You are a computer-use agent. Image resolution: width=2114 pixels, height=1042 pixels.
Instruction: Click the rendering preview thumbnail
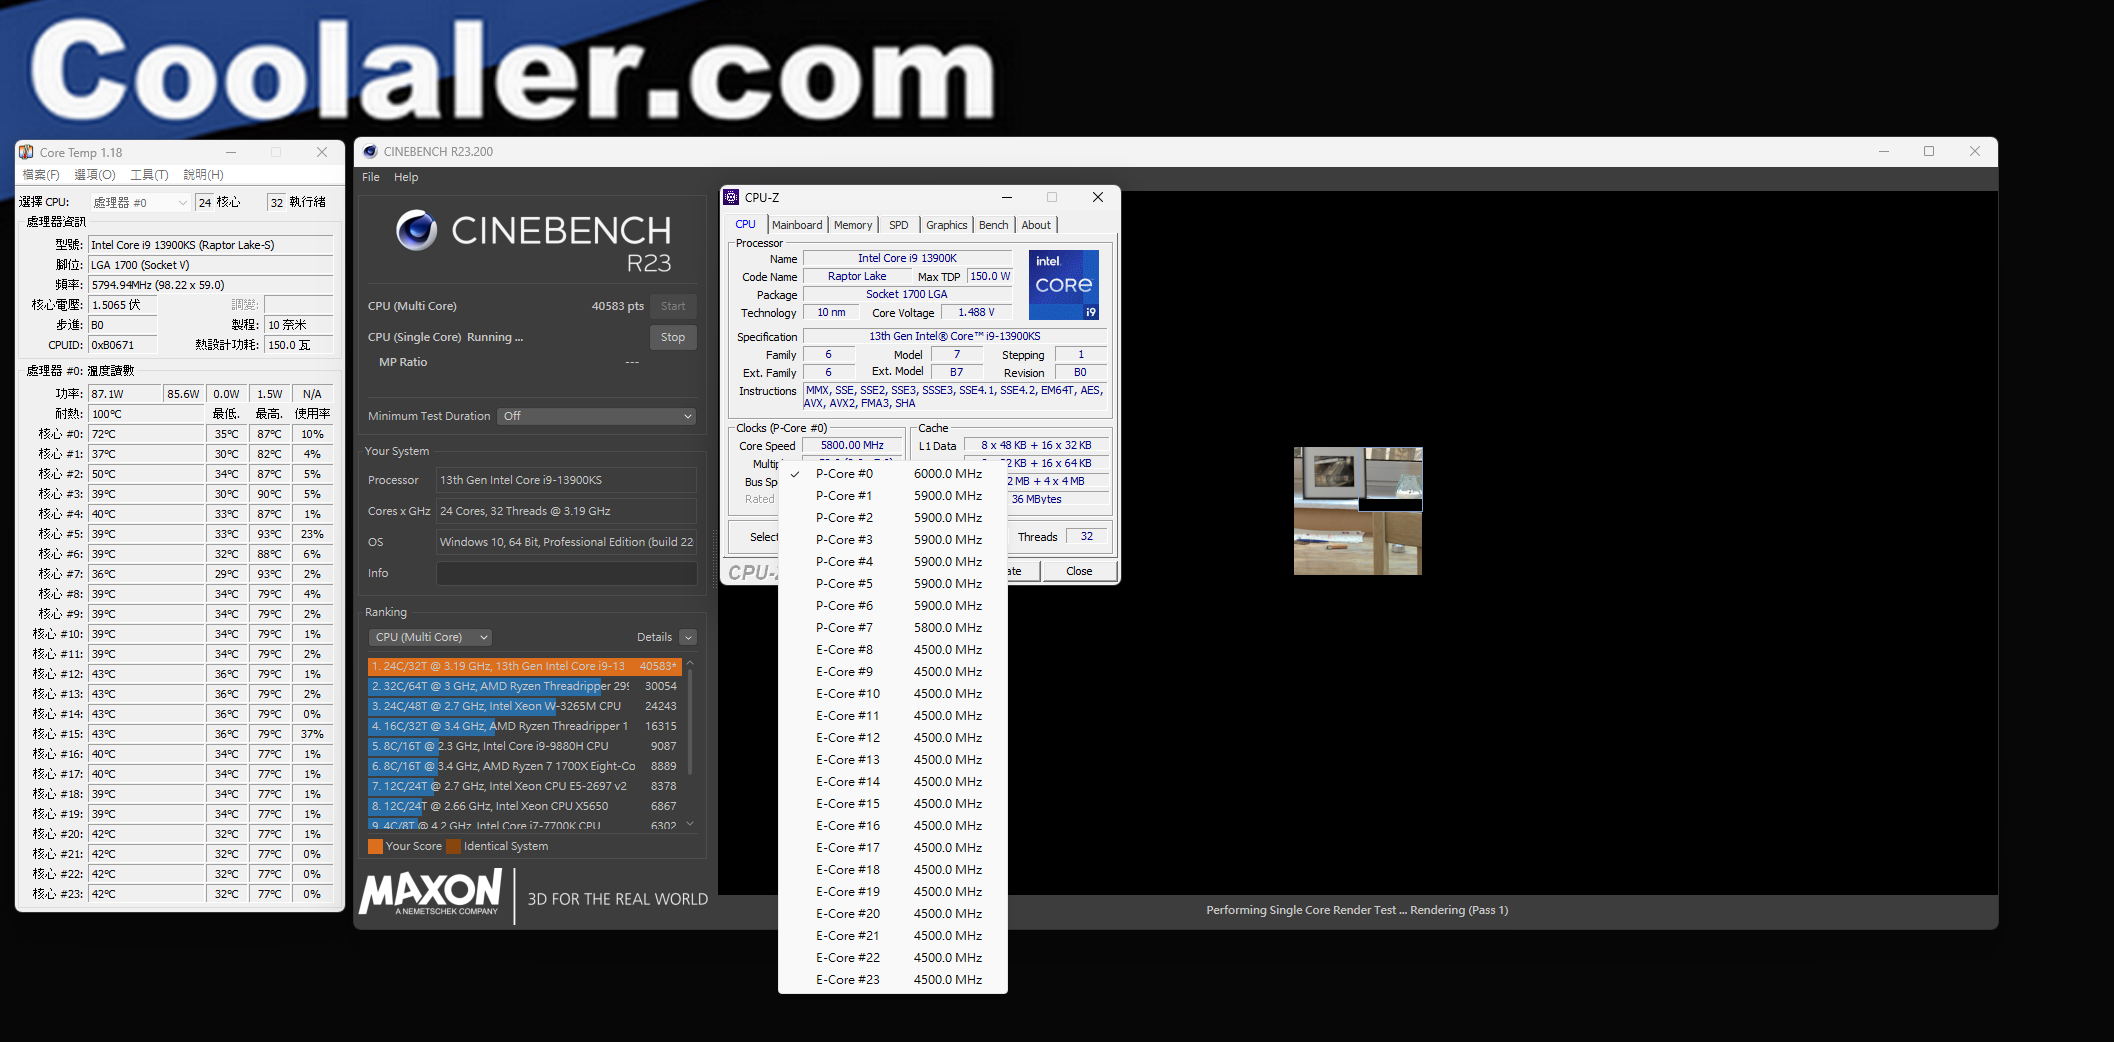(1357, 511)
